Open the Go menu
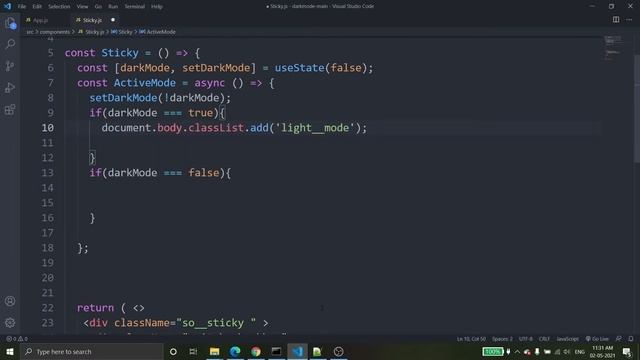Screen dimensions: 640x360 click(98, 7)
